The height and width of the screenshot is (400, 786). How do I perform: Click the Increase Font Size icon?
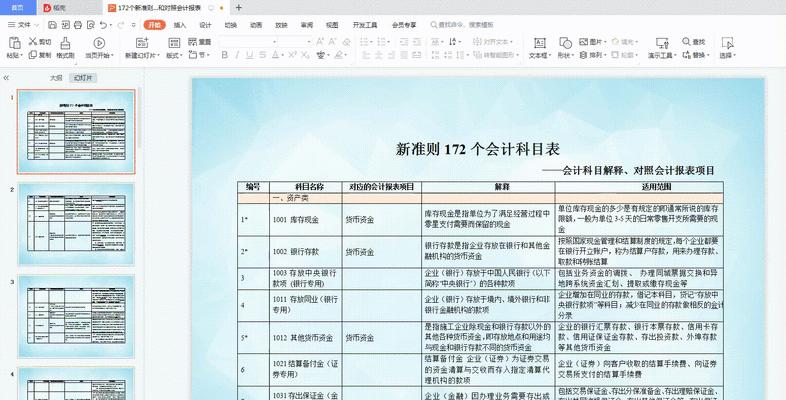[x=320, y=42]
